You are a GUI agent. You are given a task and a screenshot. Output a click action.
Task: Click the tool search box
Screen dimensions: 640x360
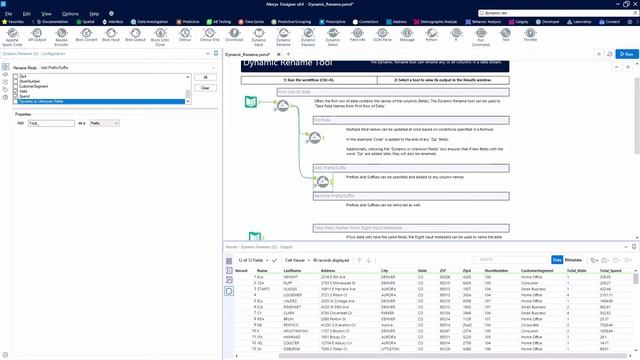point(558,13)
